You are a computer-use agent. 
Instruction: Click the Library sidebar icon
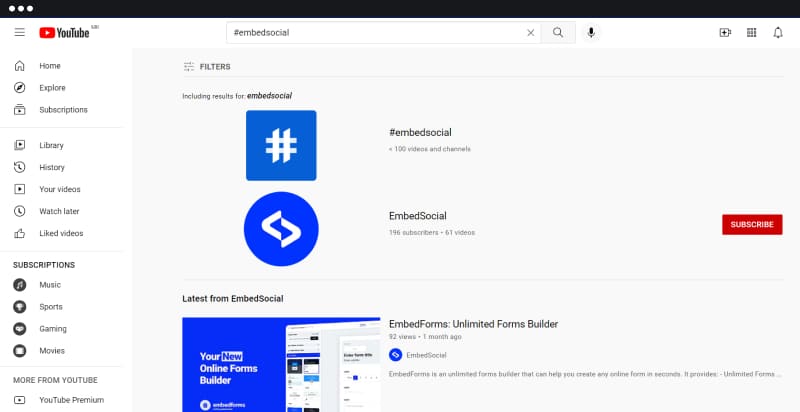pos(19,145)
